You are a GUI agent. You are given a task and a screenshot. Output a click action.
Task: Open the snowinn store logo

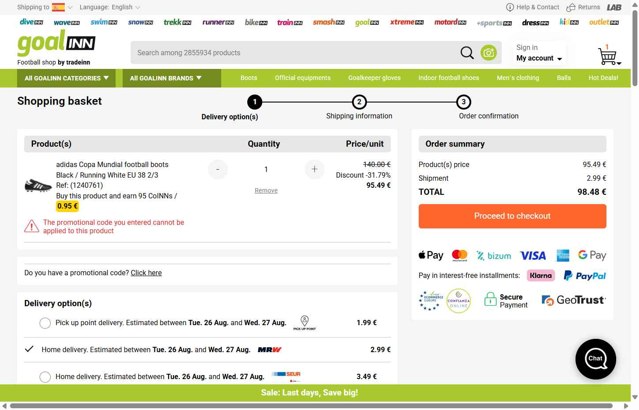coord(140,22)
